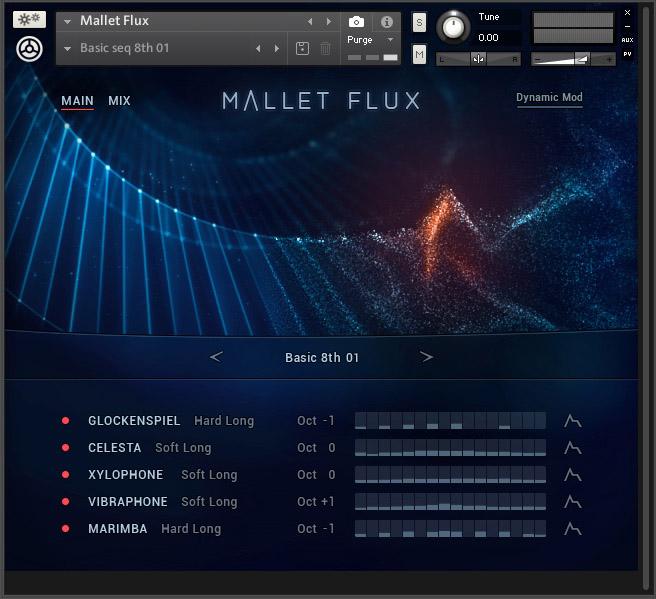Open the info icon in header

(387, 22)
